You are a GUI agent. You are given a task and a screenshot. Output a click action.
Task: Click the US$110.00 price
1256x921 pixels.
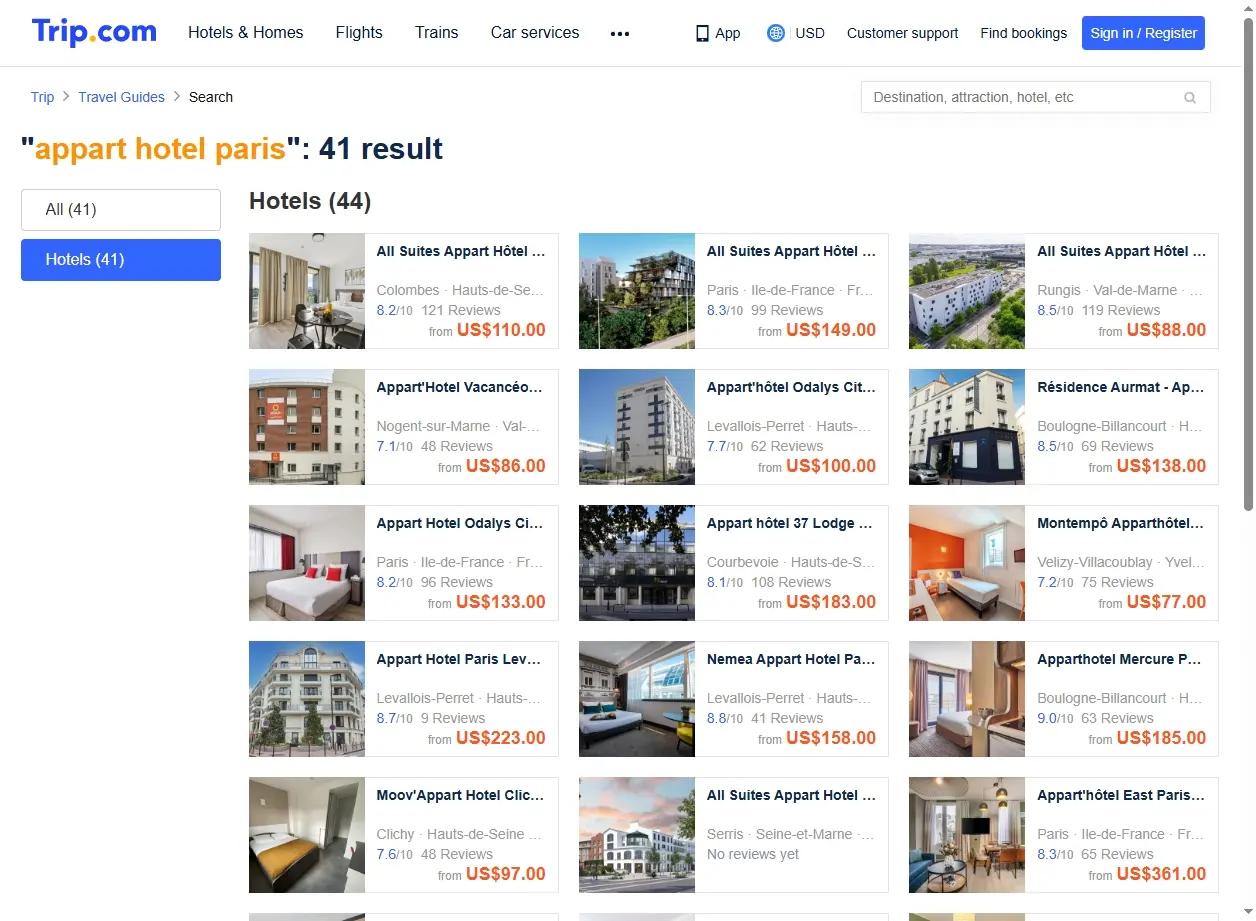501,330
